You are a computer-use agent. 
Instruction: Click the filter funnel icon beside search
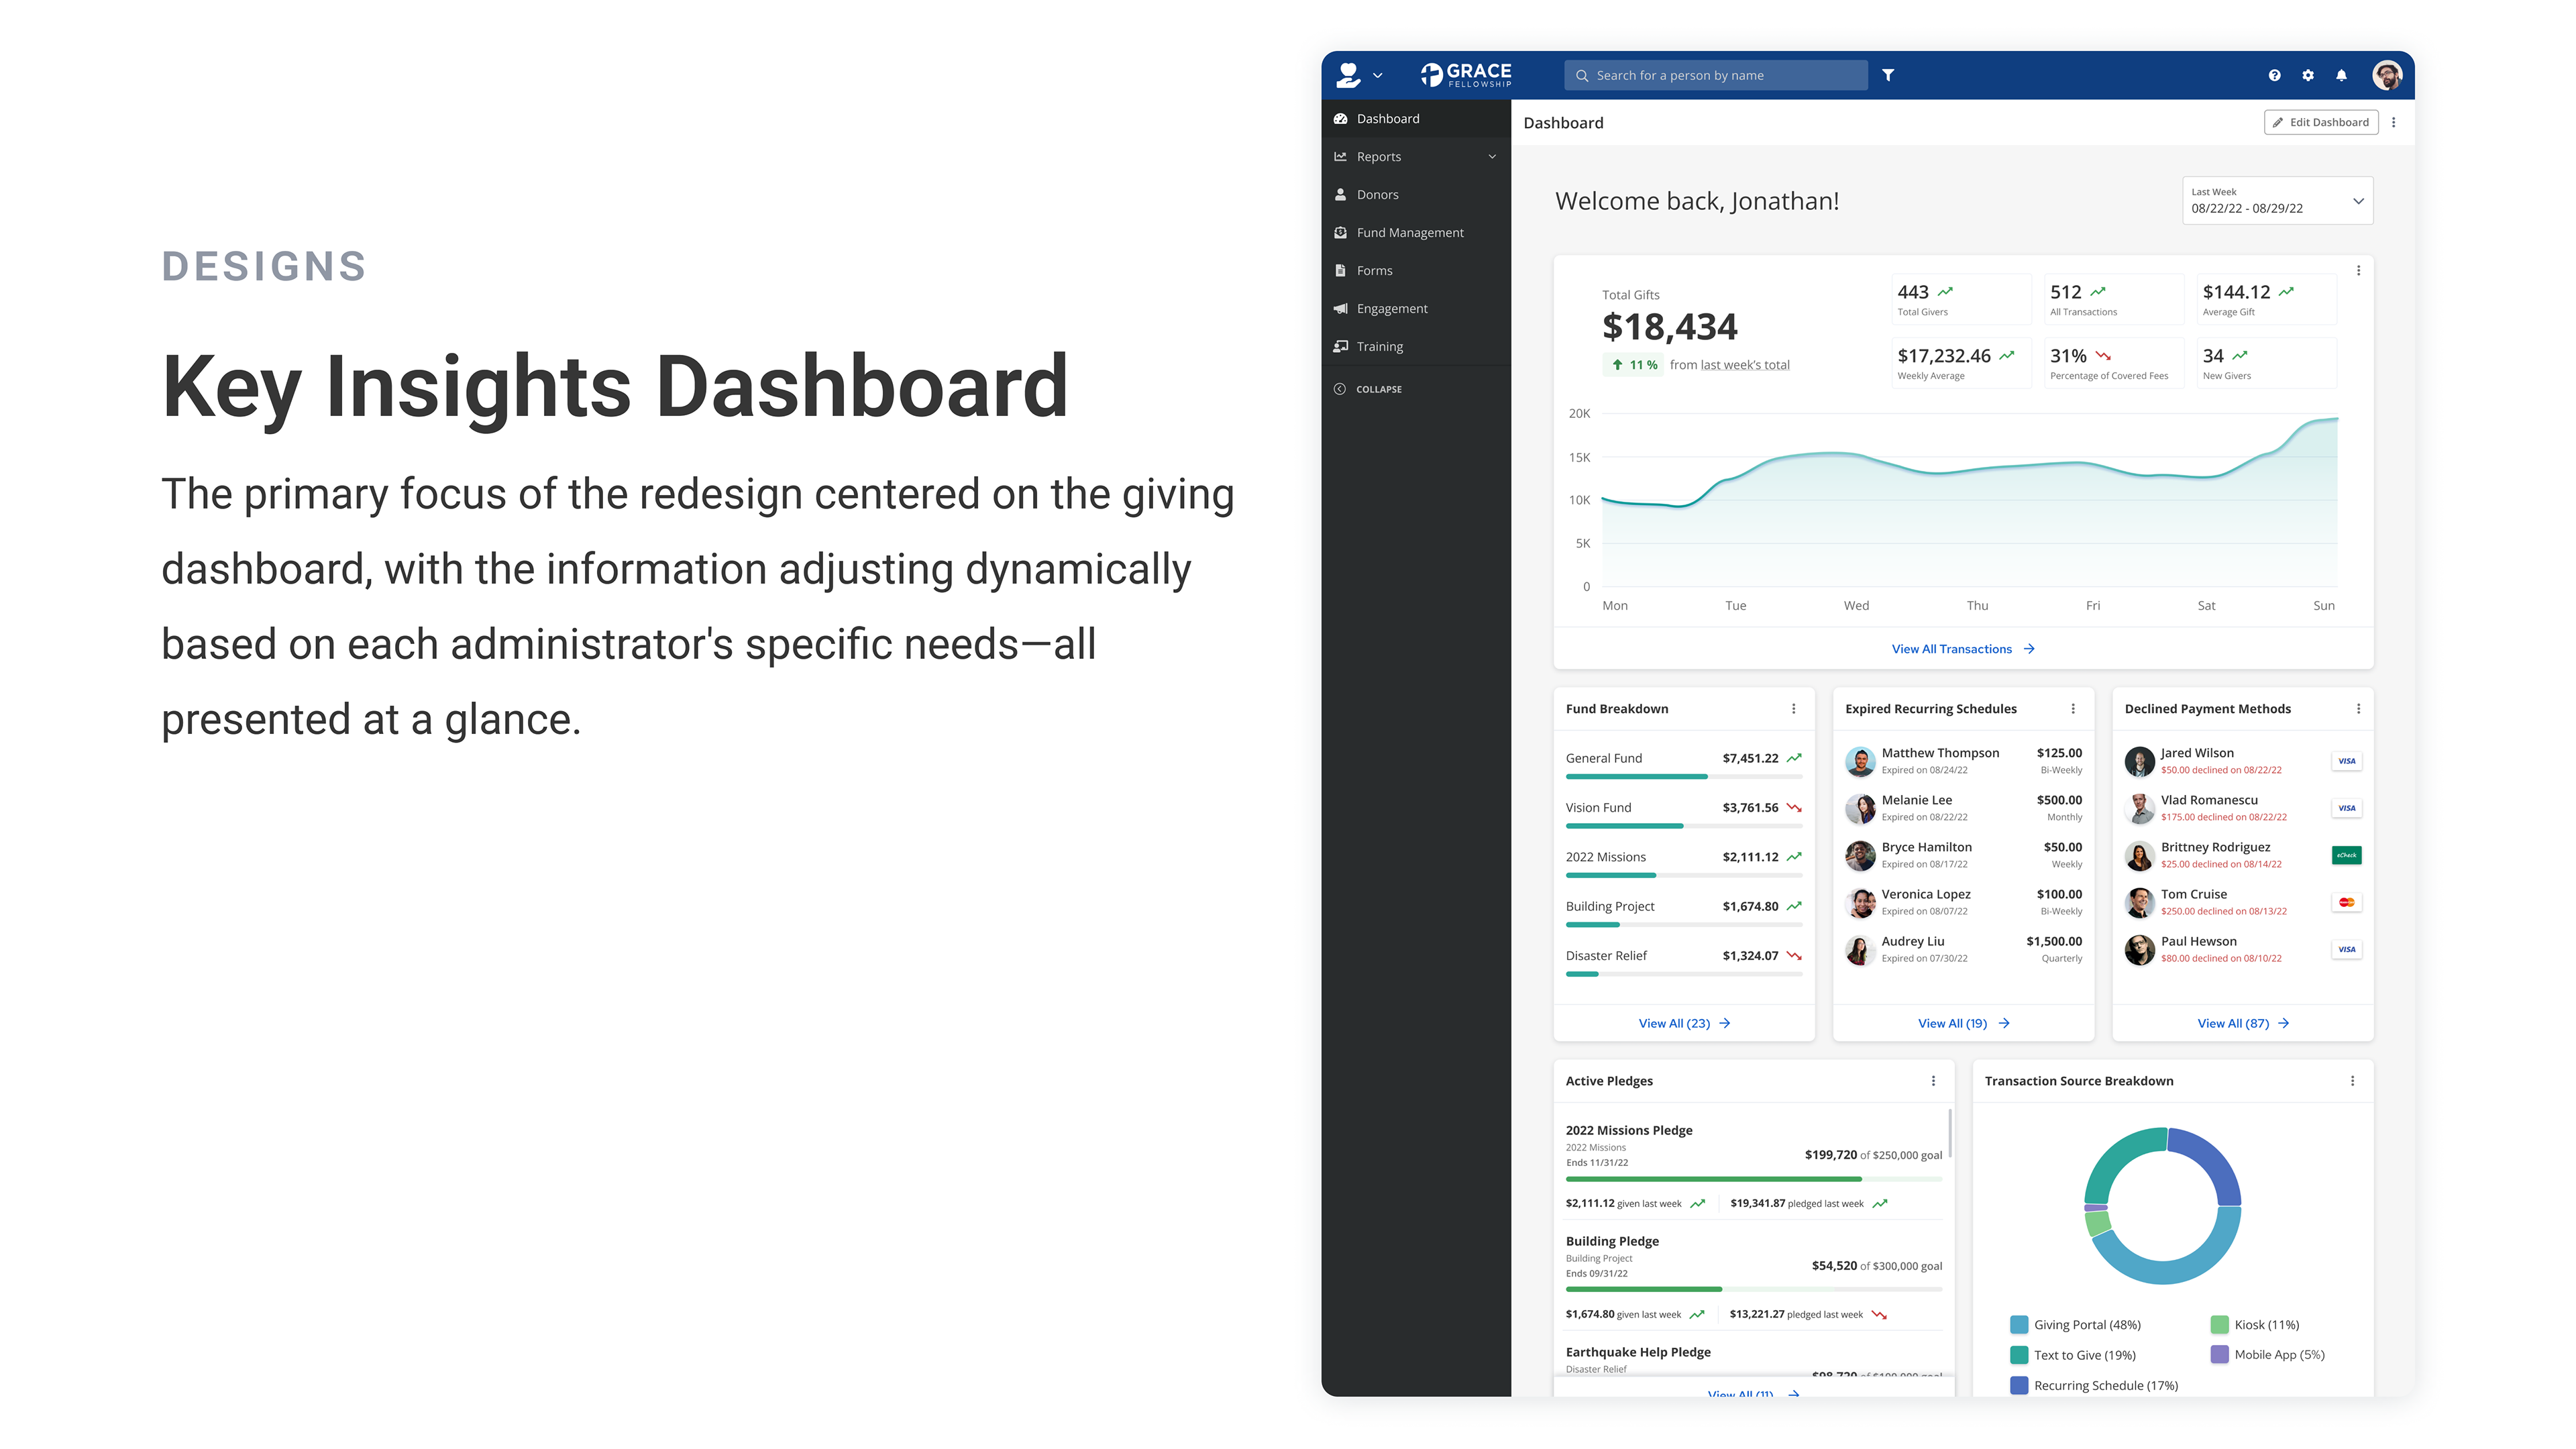click(1887, 75)
